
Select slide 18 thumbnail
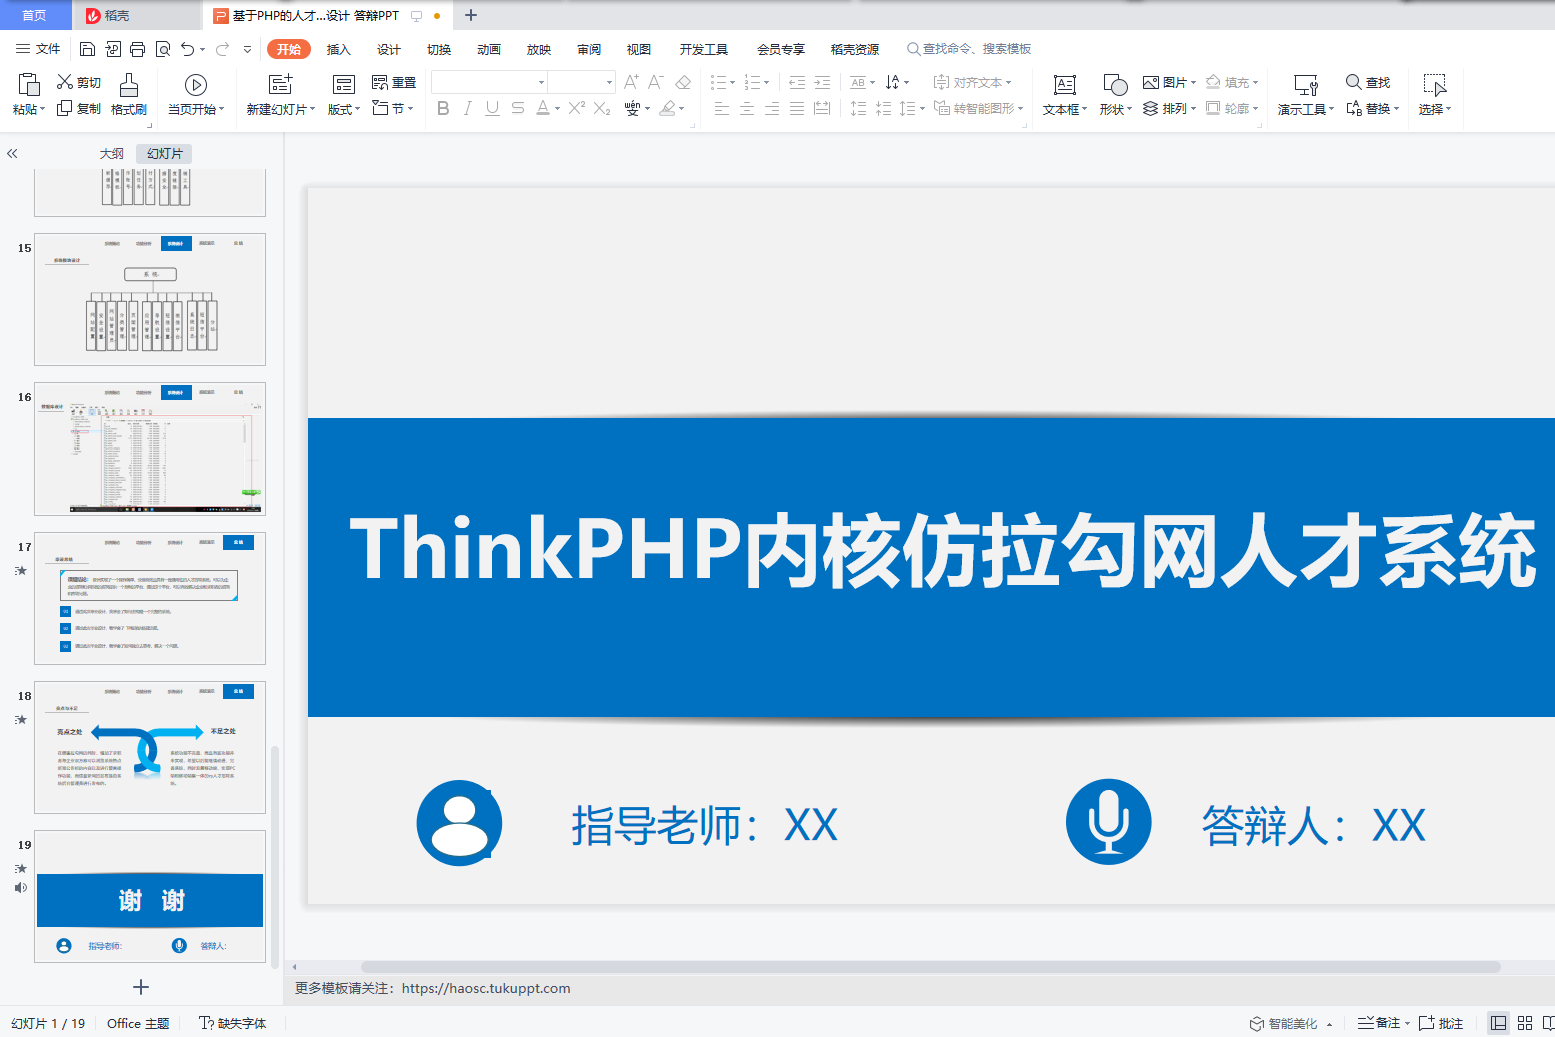150,747
